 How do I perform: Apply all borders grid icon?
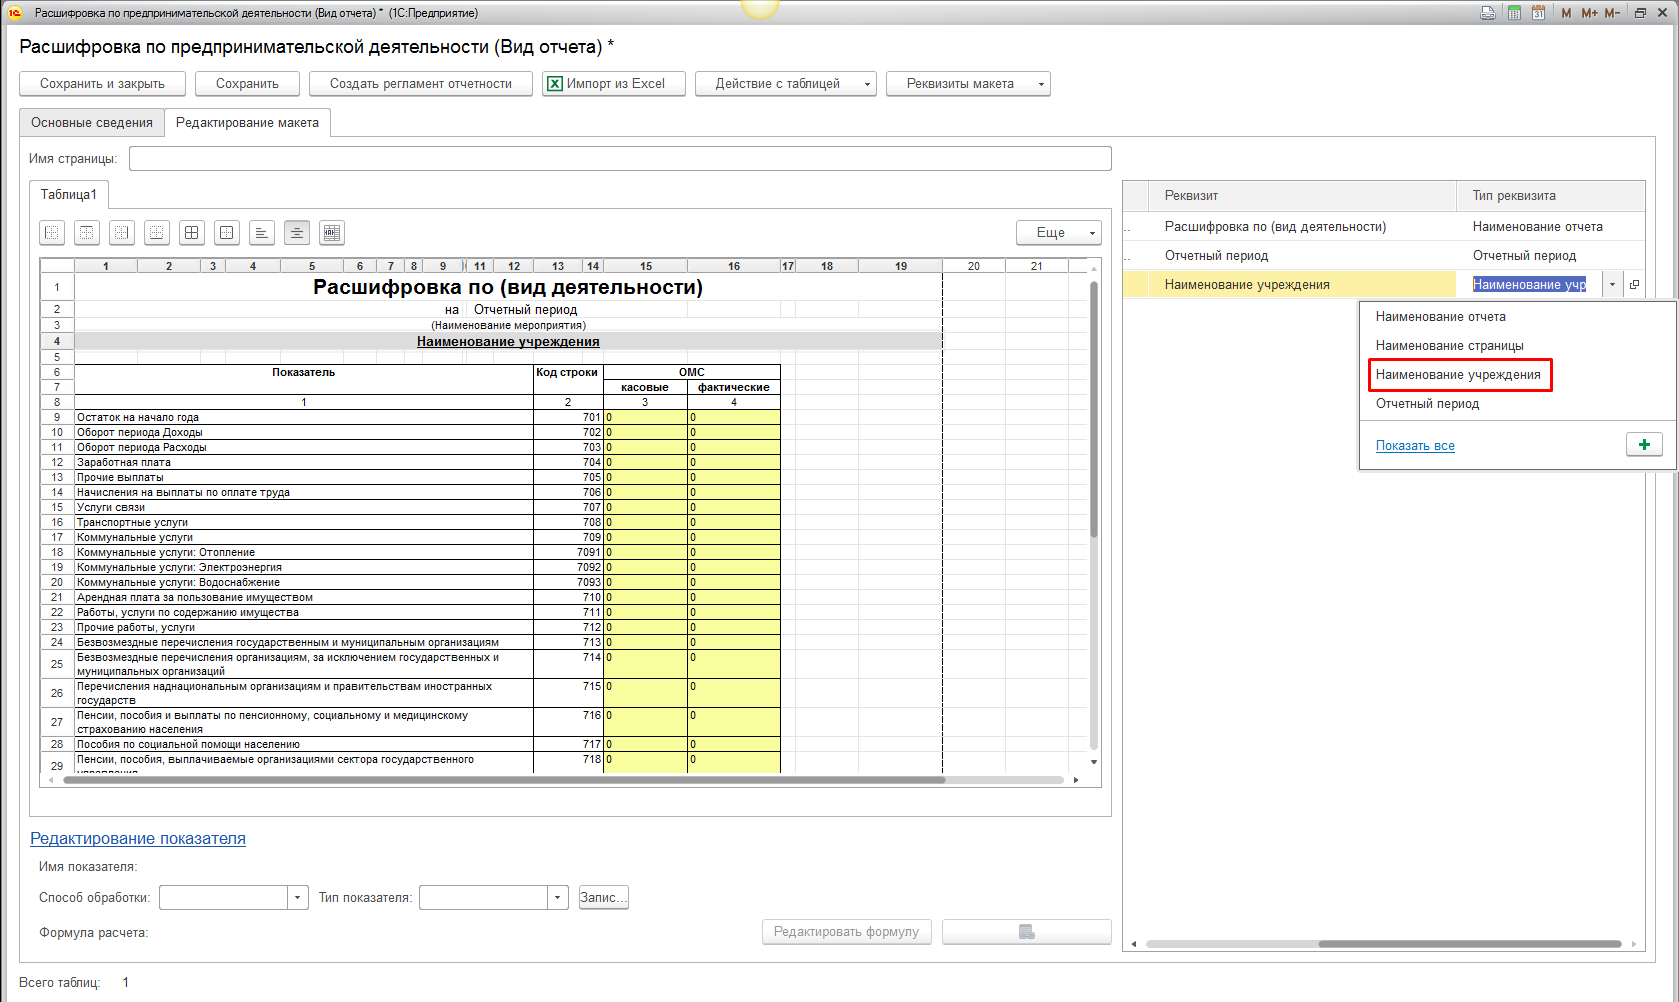coord(192,233)
